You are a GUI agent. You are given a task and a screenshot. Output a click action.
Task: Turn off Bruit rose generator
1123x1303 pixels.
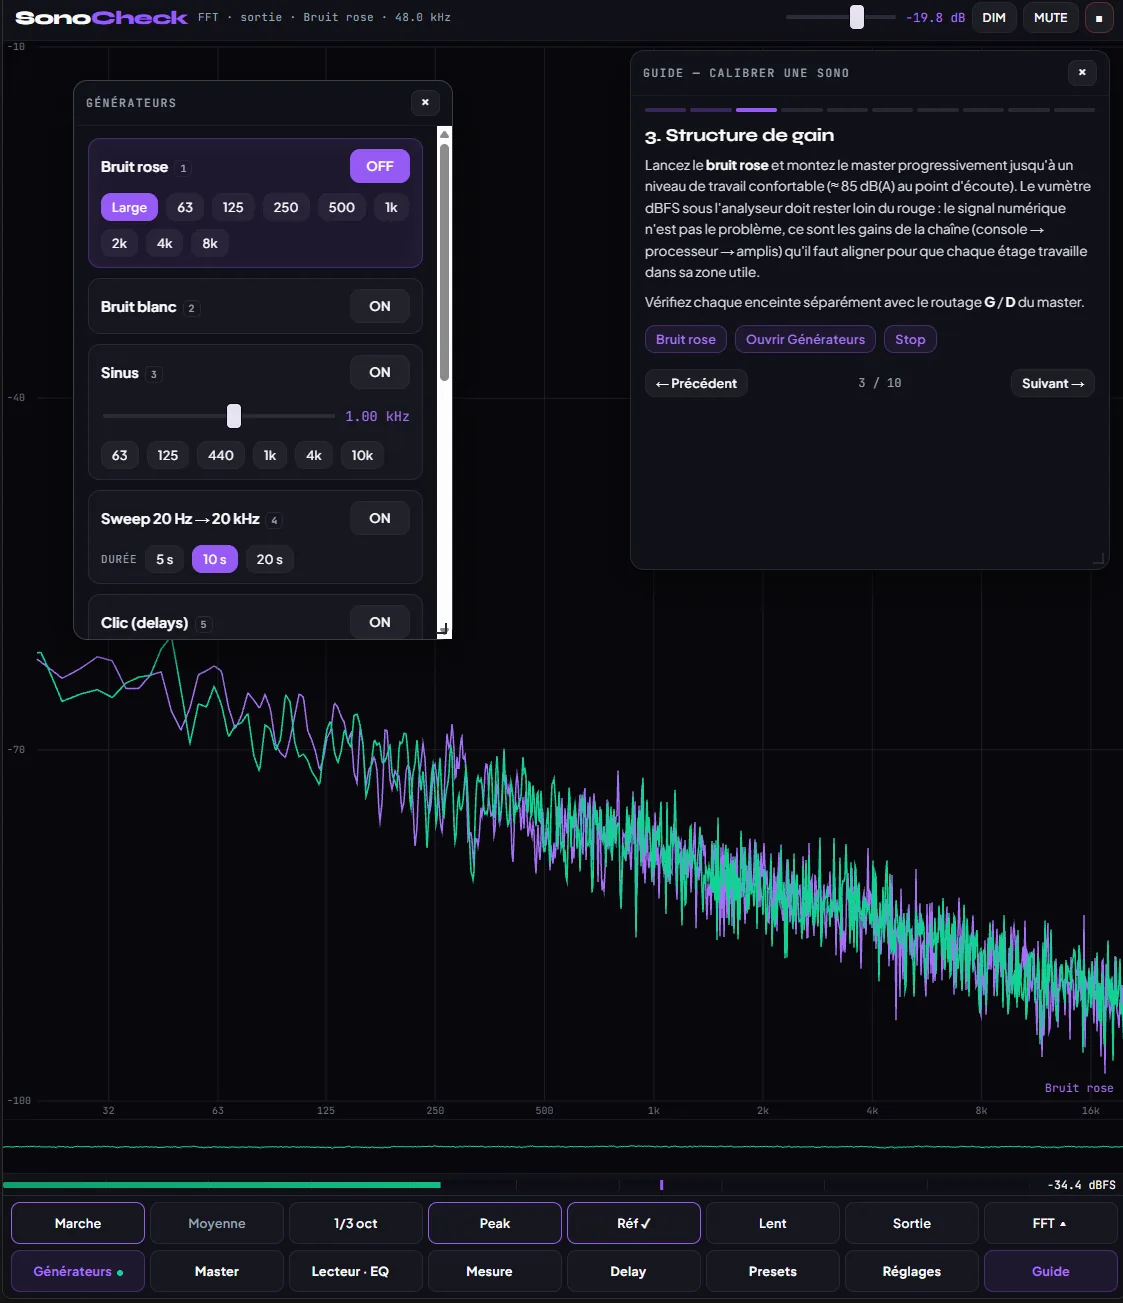(380, 166)
